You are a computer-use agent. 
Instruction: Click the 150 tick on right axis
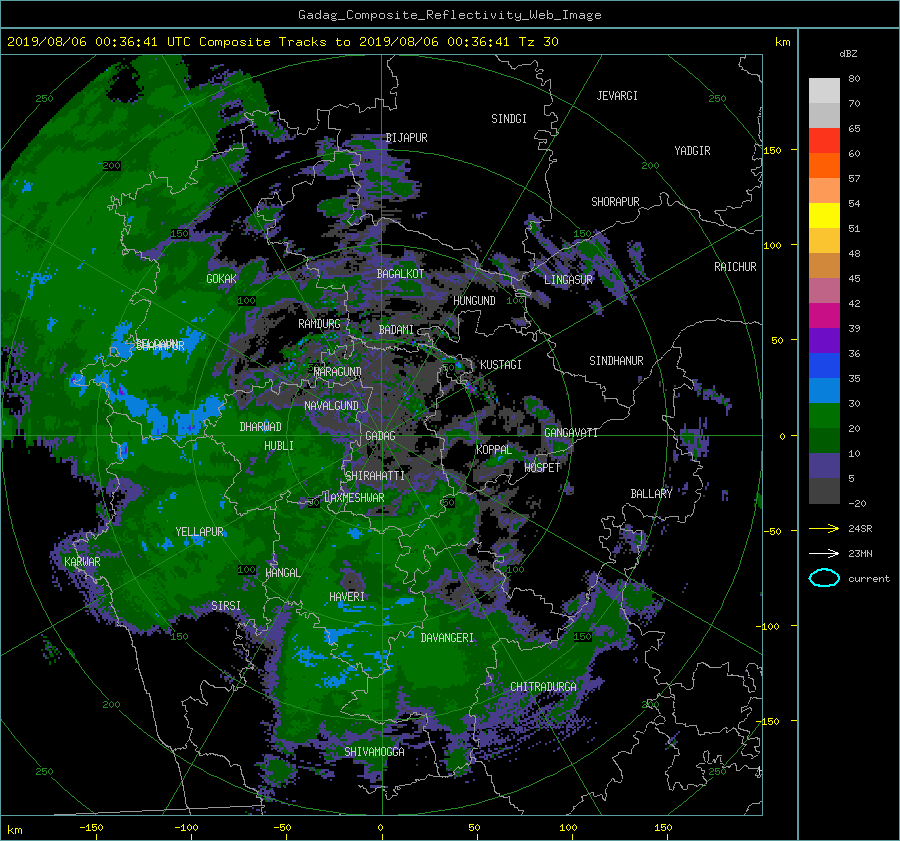pyautogui.click(x=772, y=150)
